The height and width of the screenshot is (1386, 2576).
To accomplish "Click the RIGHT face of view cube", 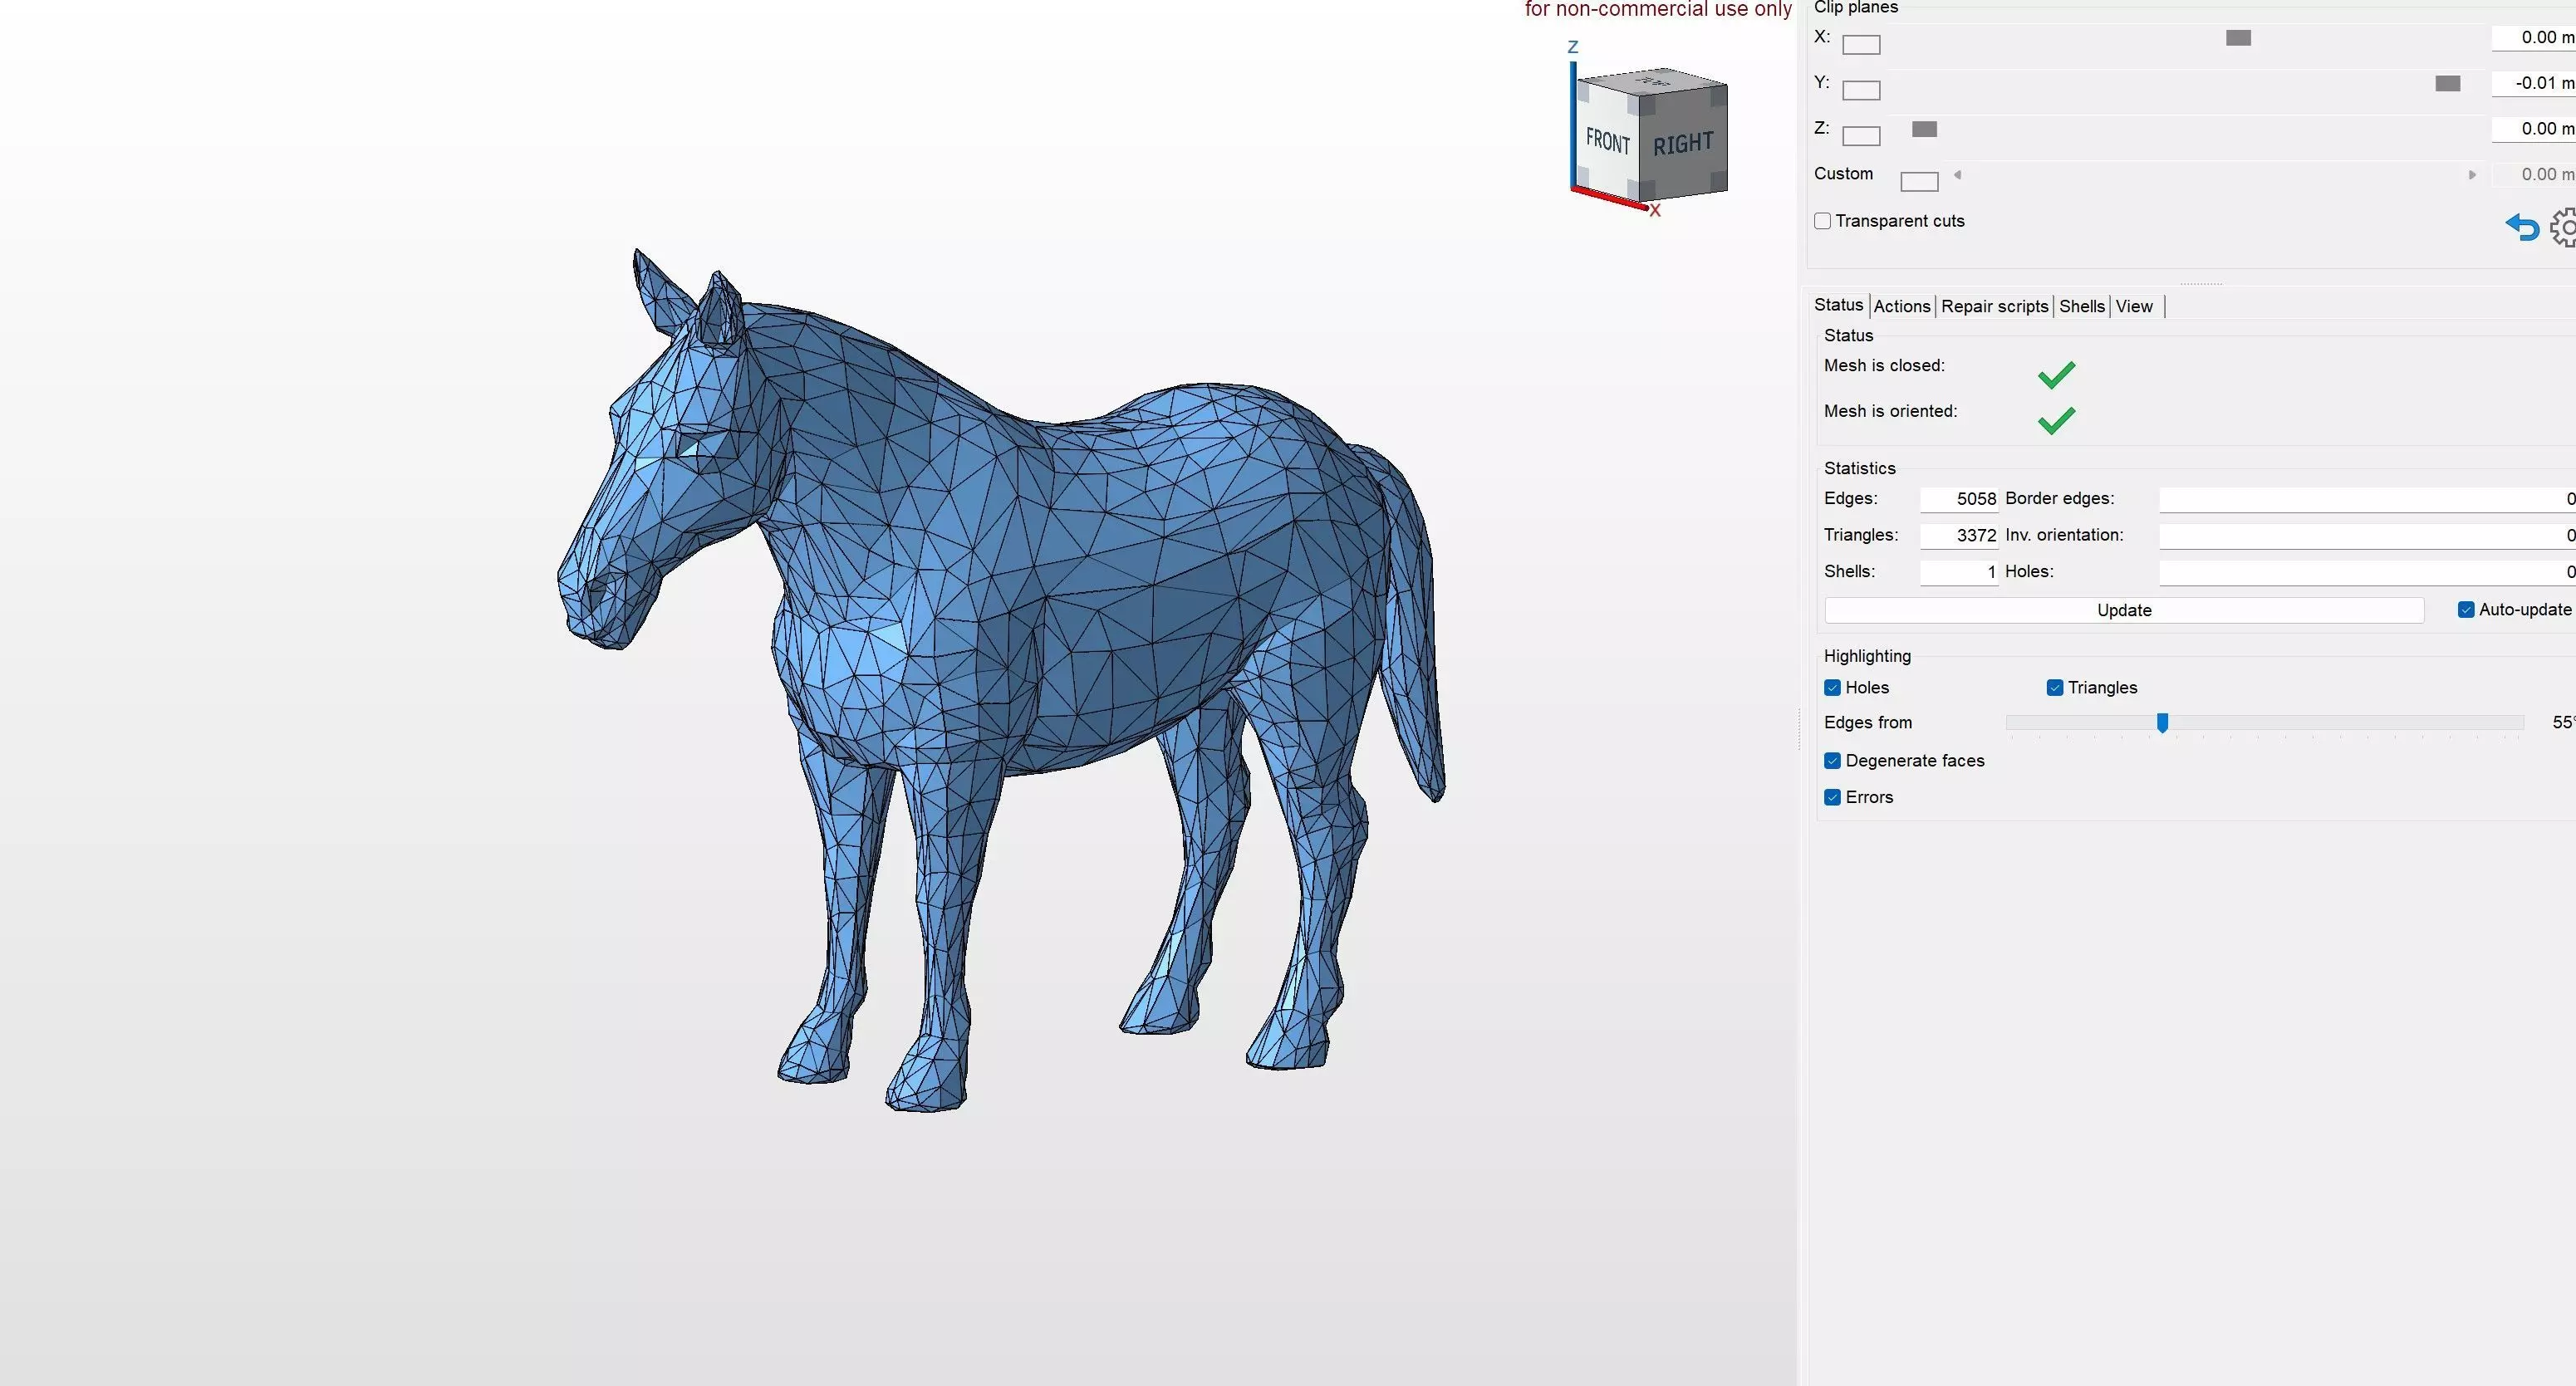I will (x=1683, y=144).
